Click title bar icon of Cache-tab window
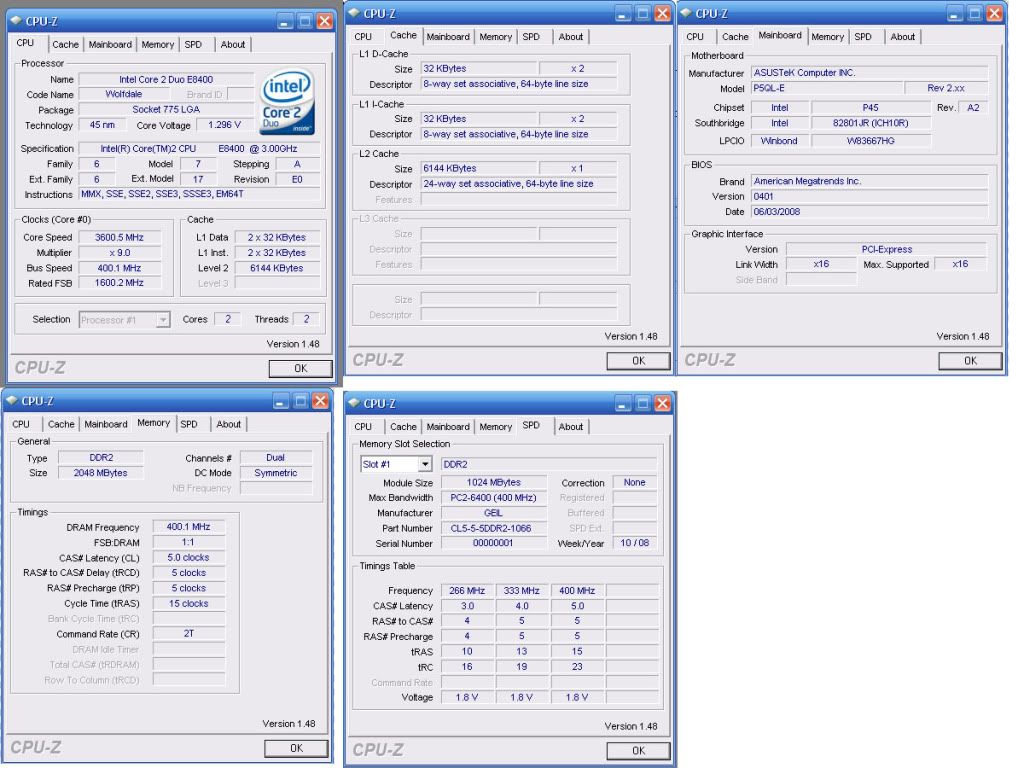1024x768 pixels. pos(355,12)
